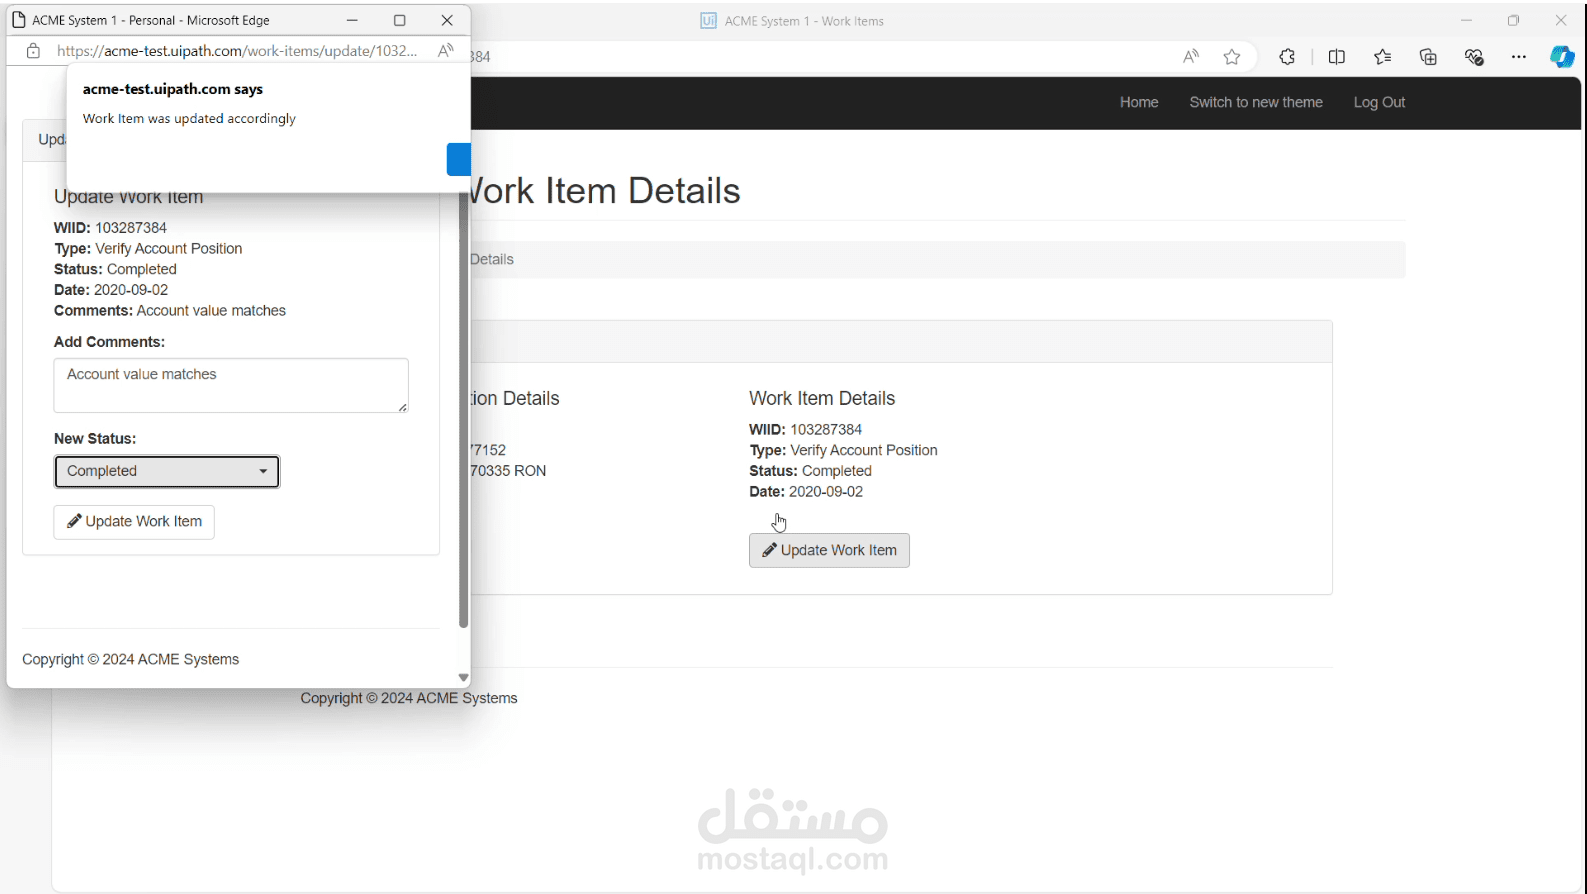Image resolution: width=1587 pixels, height=894 pixels.
Task: Restore down the main Work Items window
Action: [1513, 20]
